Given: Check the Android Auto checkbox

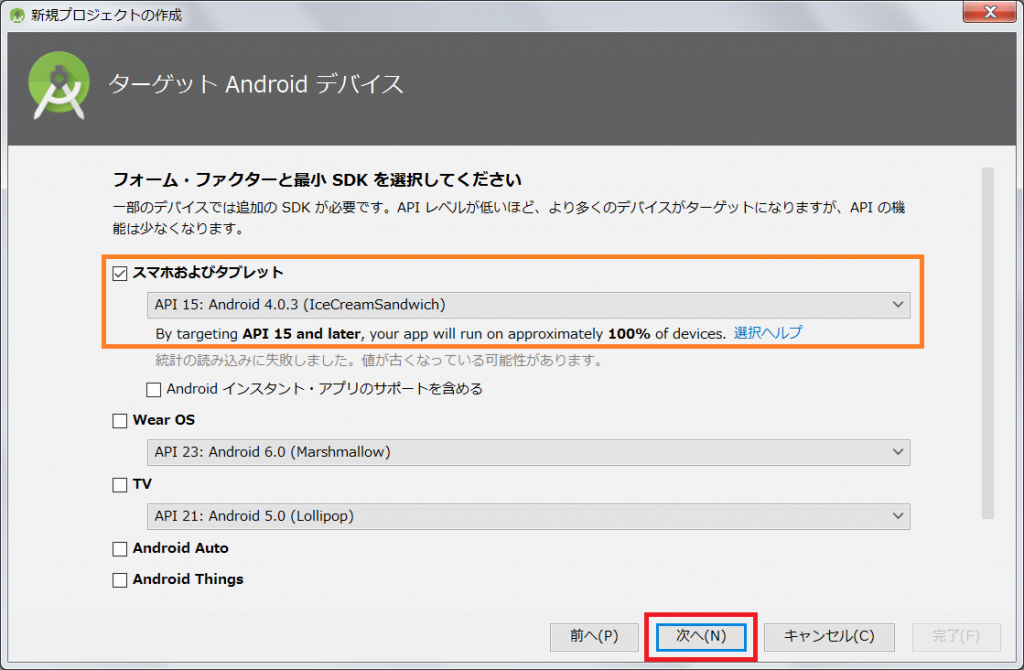Looking at the screenshot, I should pos(120,548).
